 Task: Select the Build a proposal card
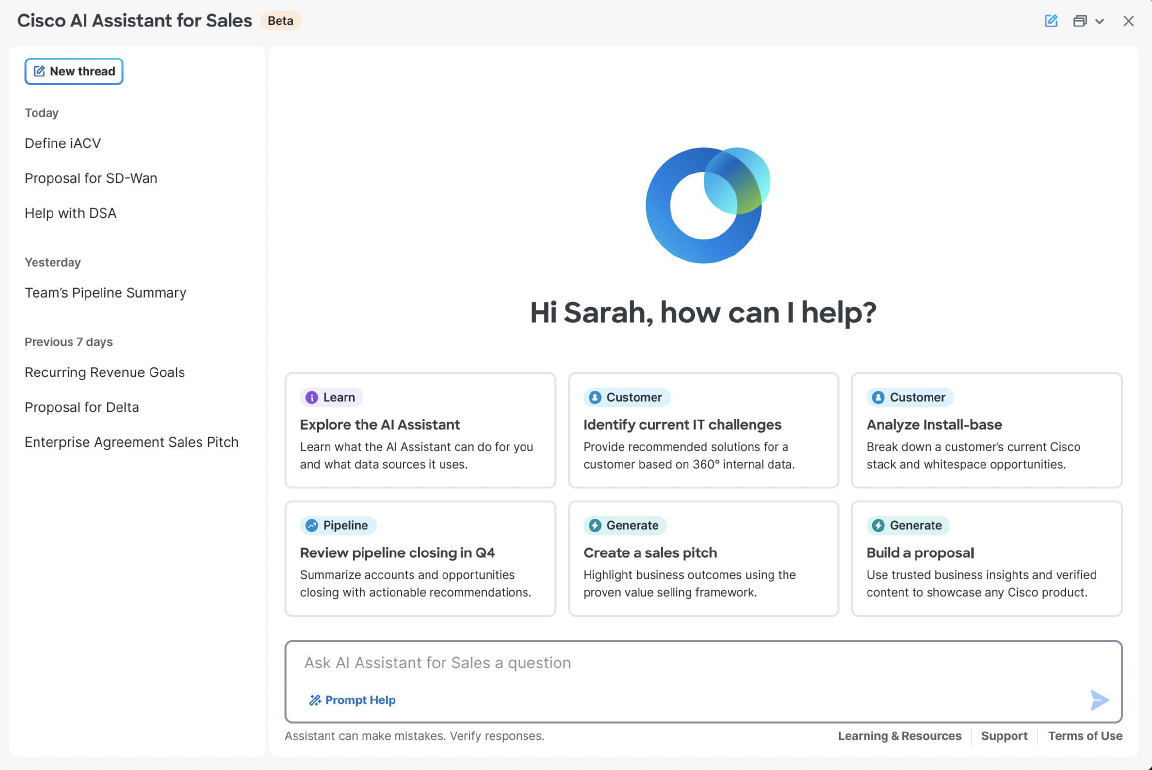(987, 558)
